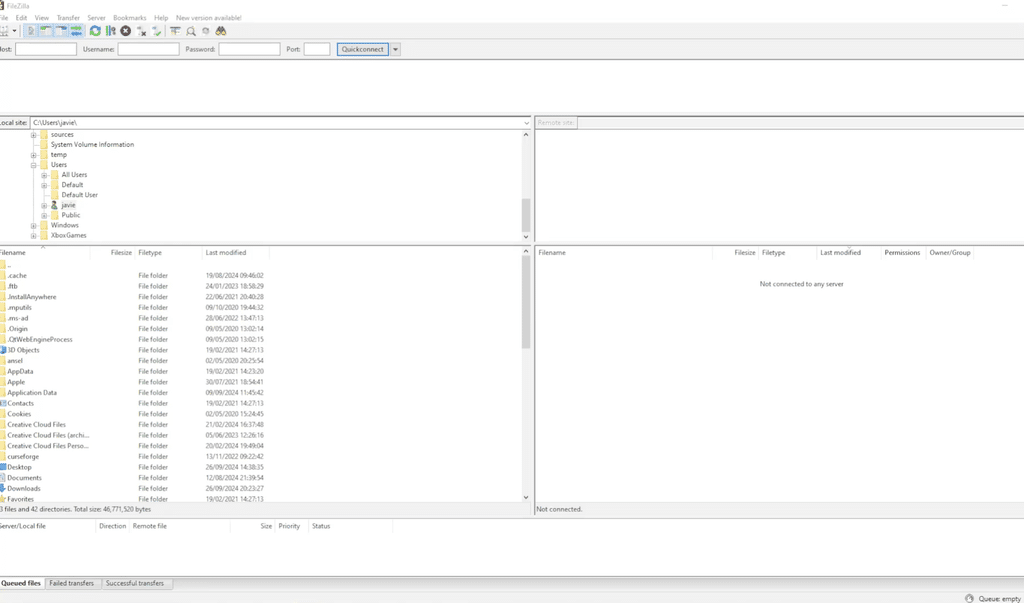This screenshot has width=1024, height=603.
Task: Search files with binoculars icon
Action: [x=221, y=31]
